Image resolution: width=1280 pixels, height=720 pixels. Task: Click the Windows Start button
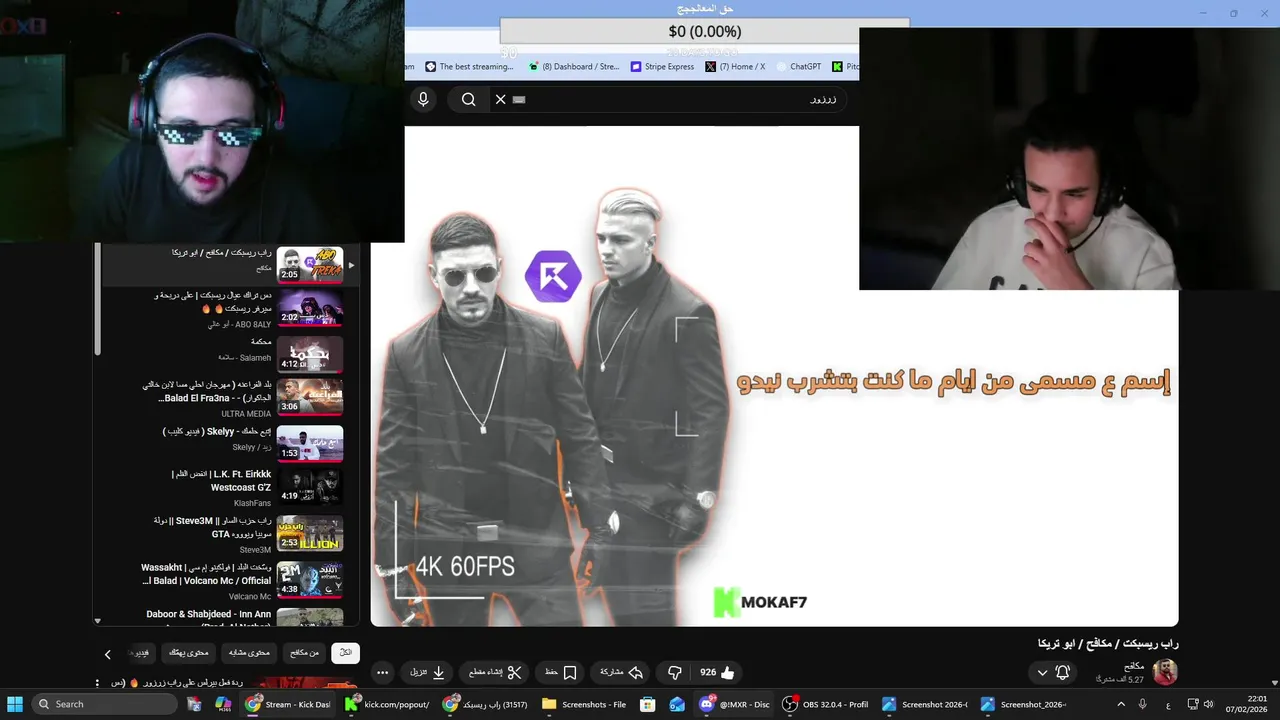[x=15, y=704]
